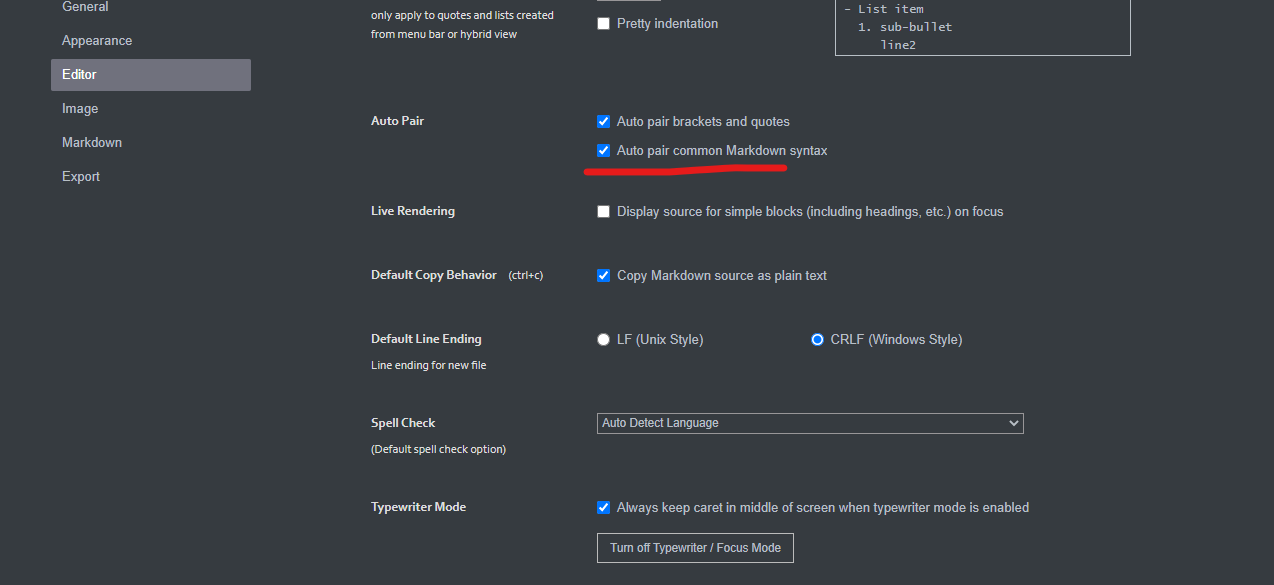Open the Auto Detect Language dropdown
Viewport: 1274px width, 585px height.
click(x=810, y=423)
